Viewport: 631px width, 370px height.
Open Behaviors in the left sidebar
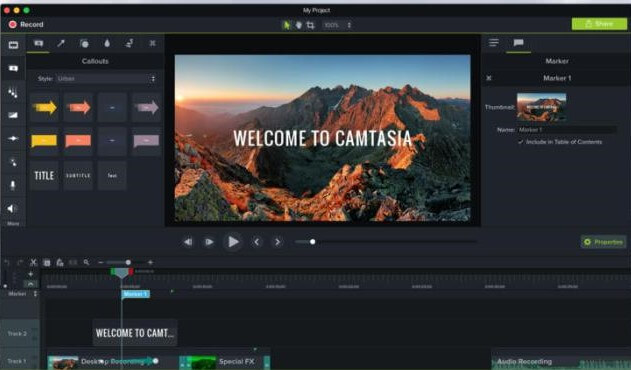[13, 92]
